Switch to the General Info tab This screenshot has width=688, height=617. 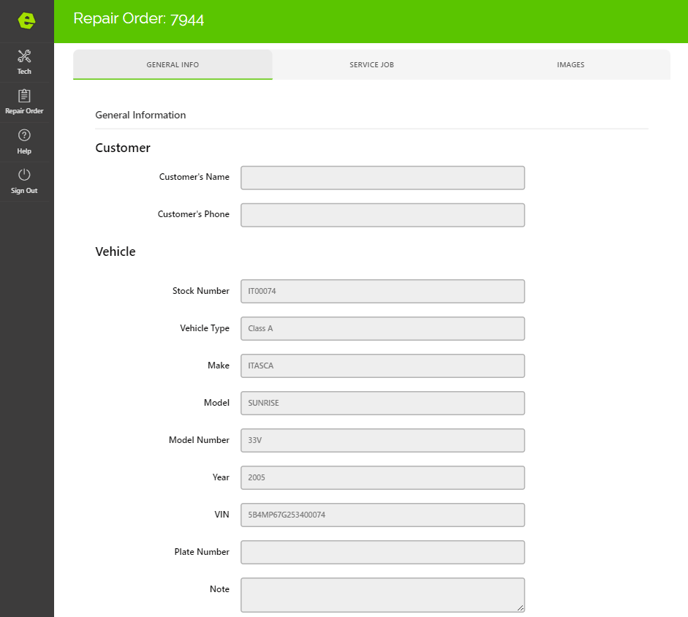coord(172,65)
